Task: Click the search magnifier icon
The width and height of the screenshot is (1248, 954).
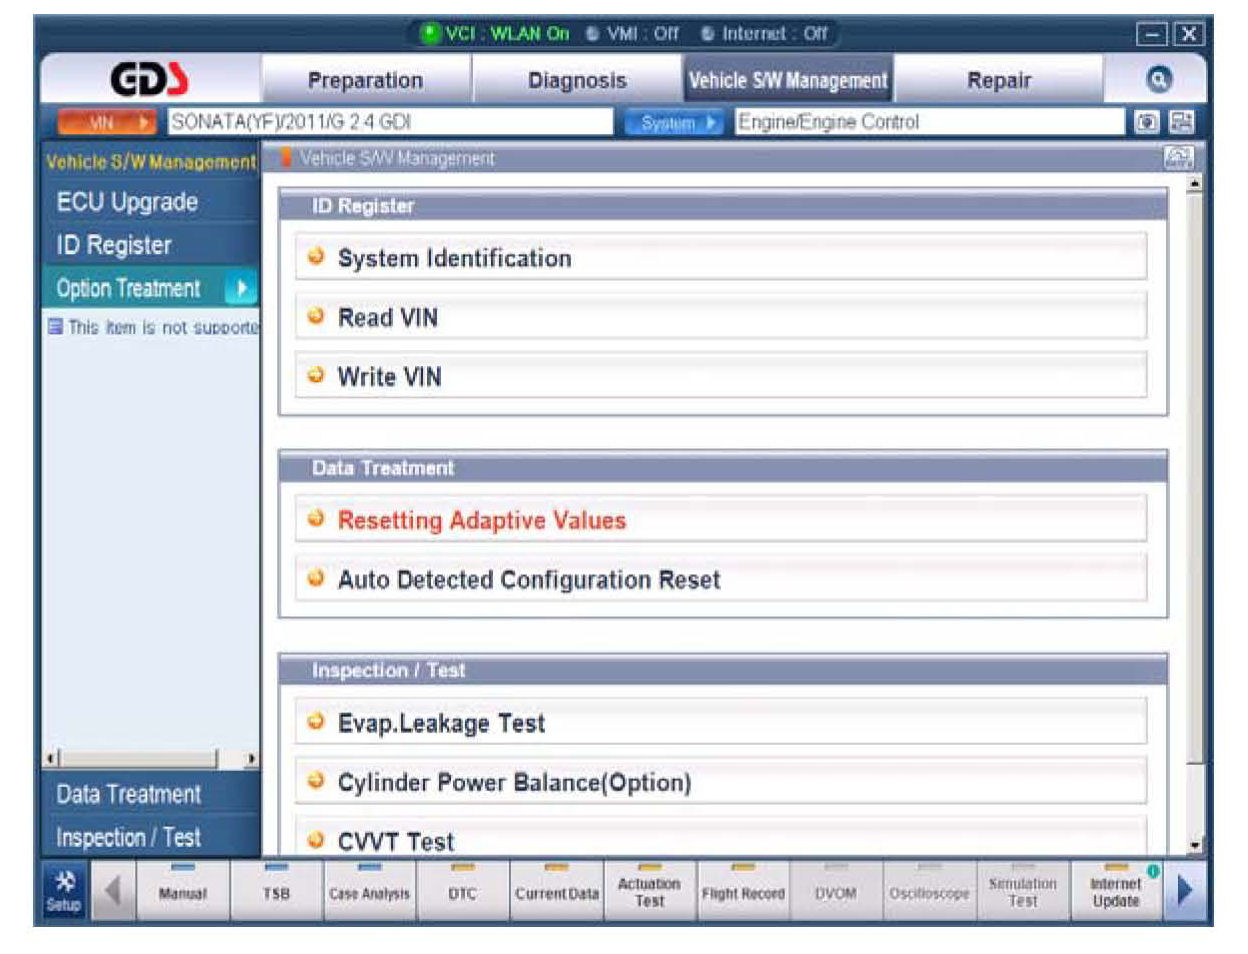Action: pyautogui.click(x=1158, y=80)
